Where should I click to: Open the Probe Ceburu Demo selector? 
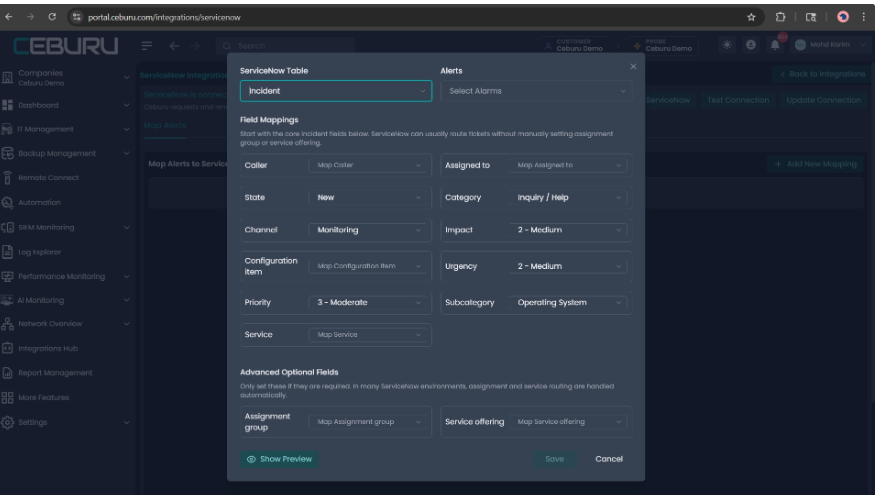coord(664,45)
